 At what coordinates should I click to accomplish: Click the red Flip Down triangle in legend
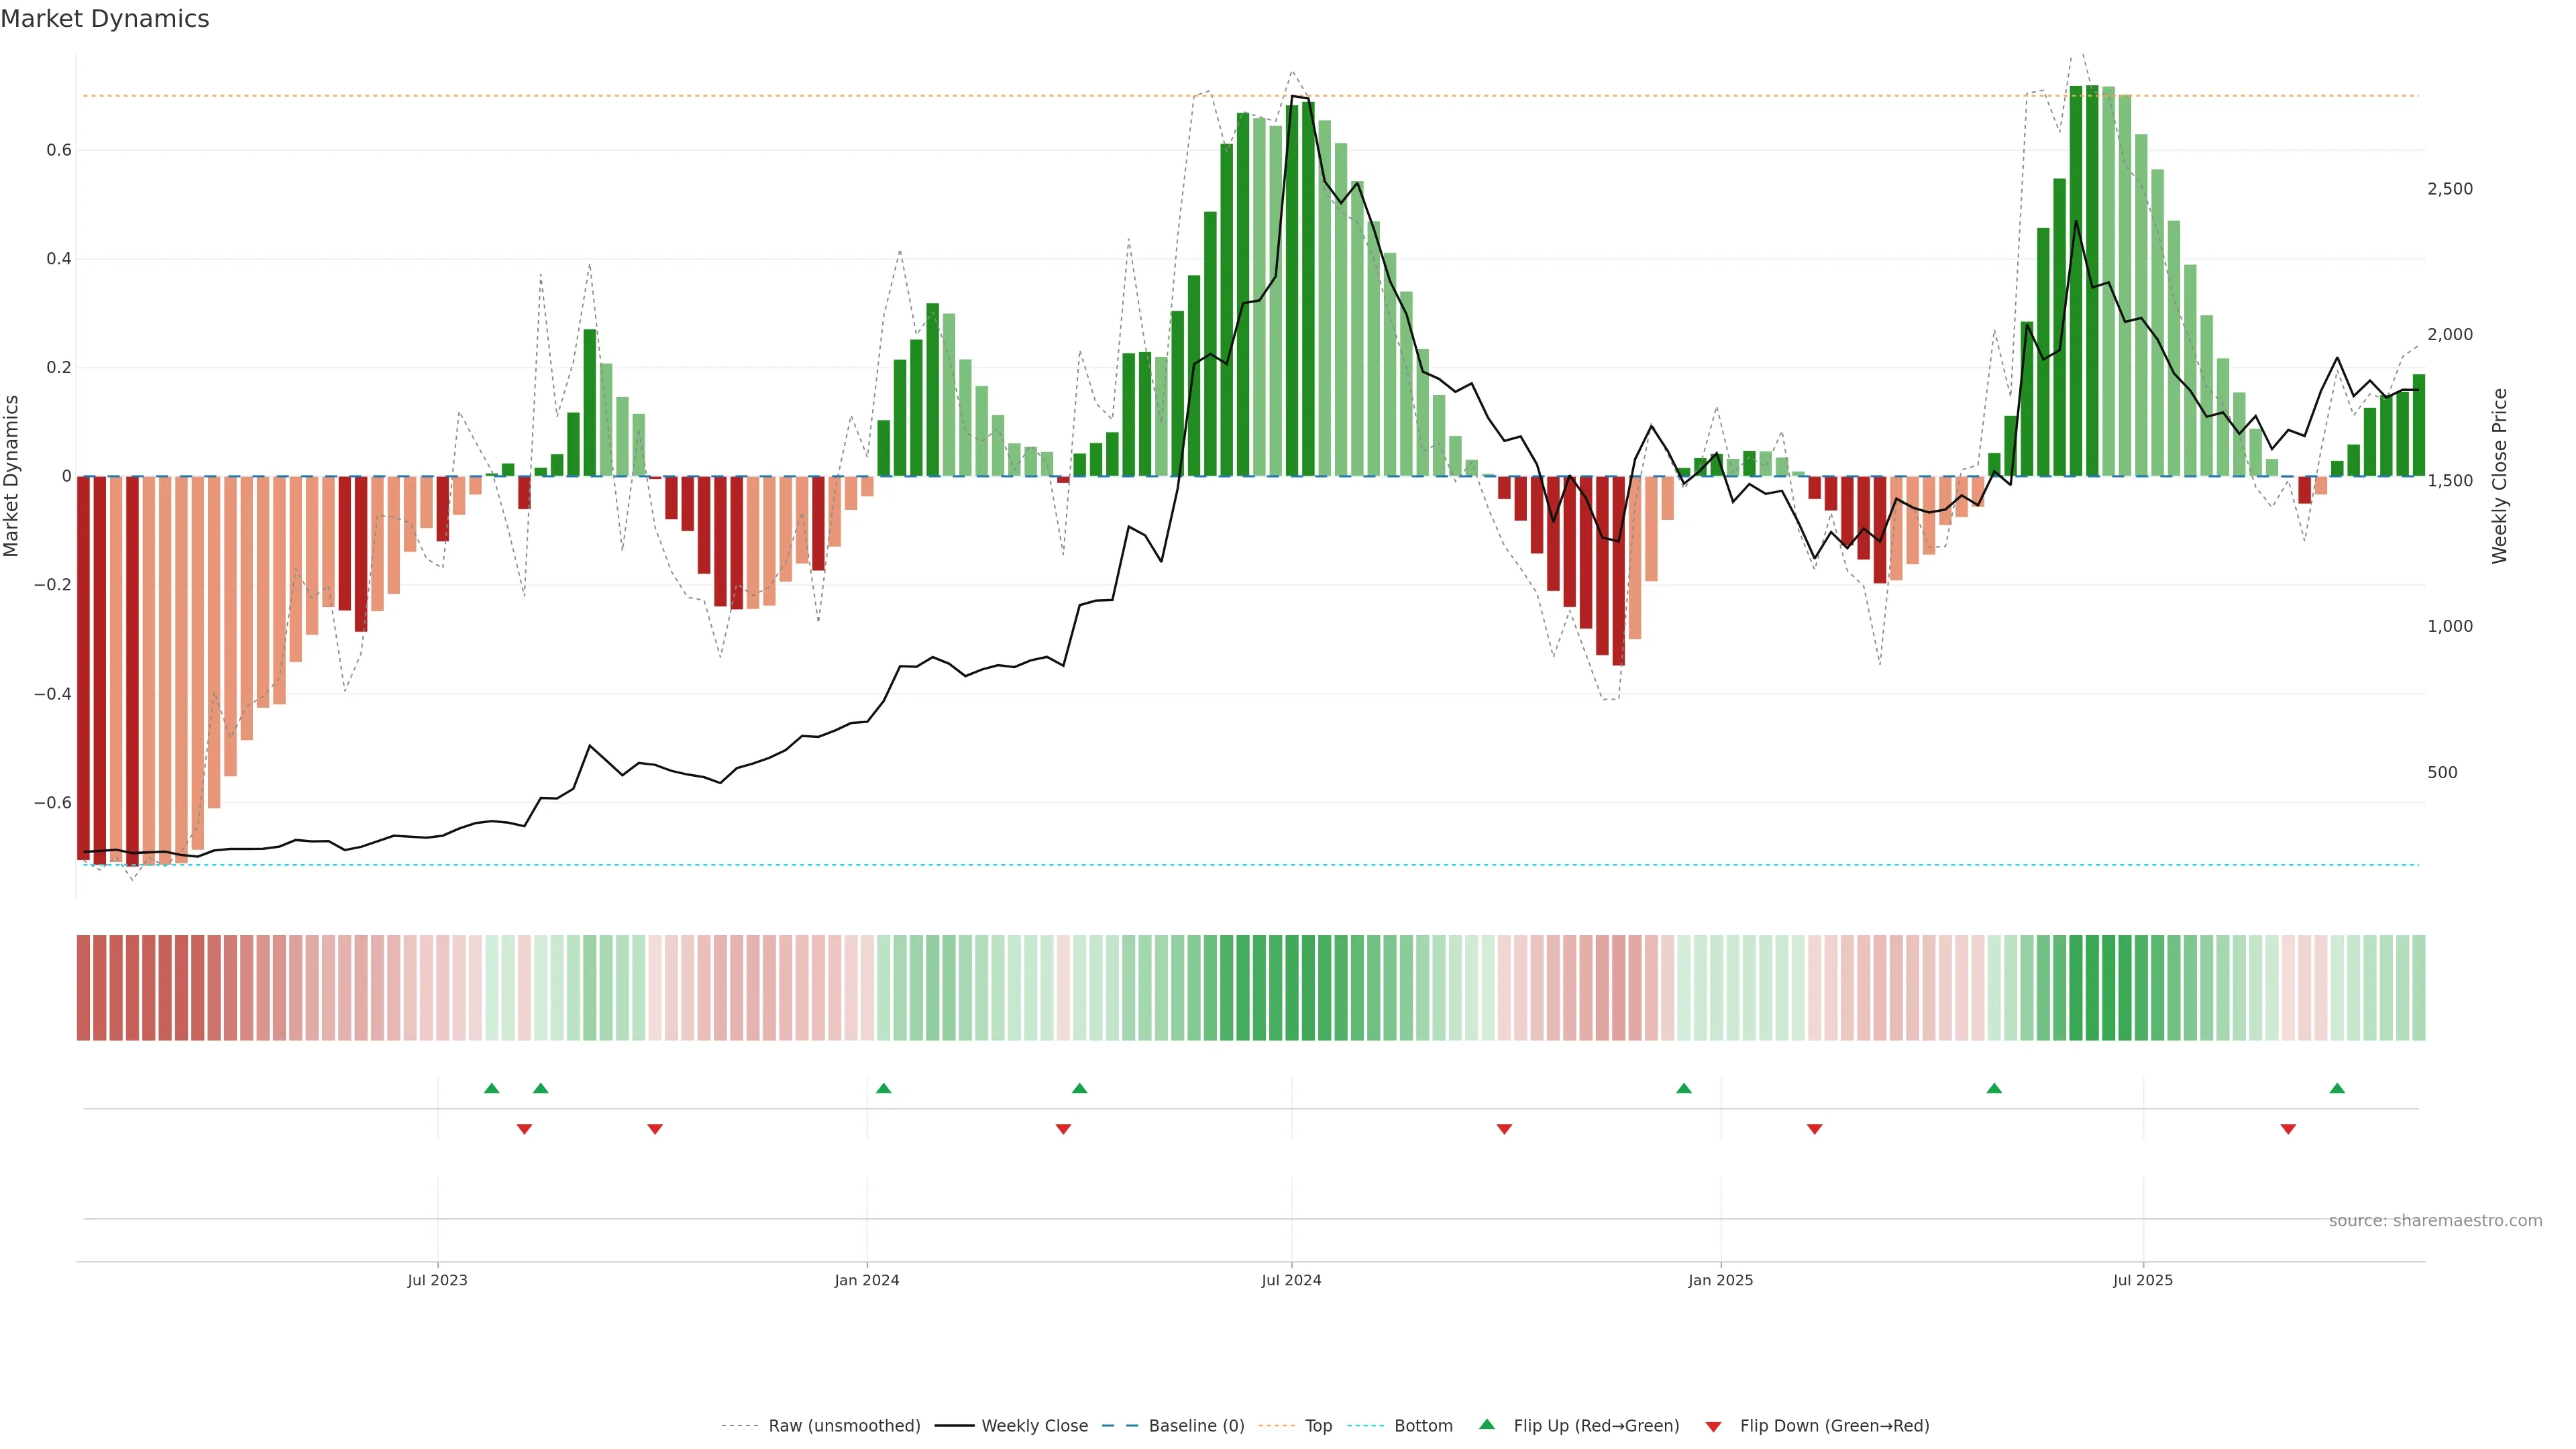tap(1713, 1426)
